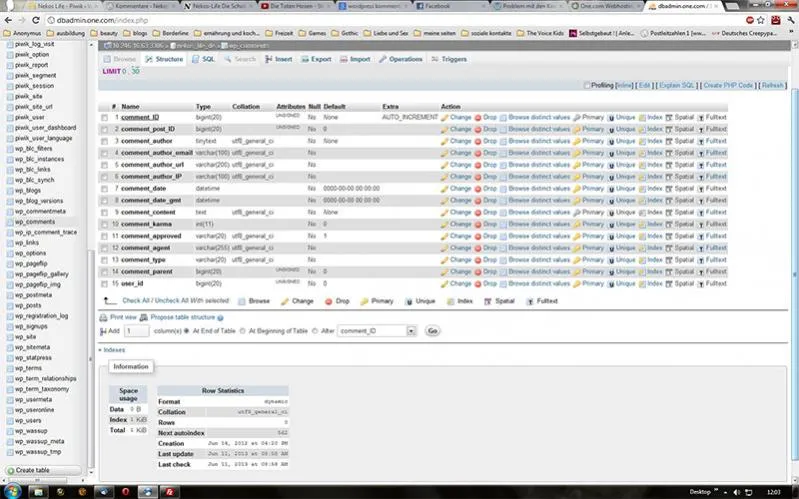The height and width of the screenshot is (499, 799).
Task: Open the Insert tab
Action: [279, 60]
